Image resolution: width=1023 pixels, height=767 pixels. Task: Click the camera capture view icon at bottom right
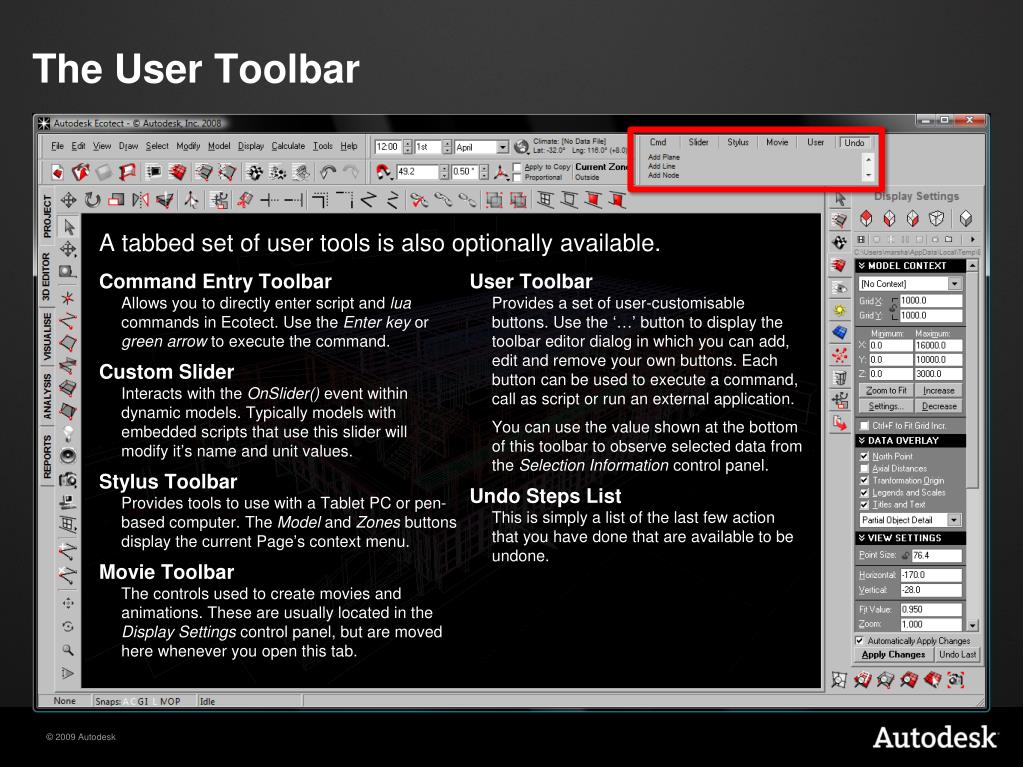[956, 680]
